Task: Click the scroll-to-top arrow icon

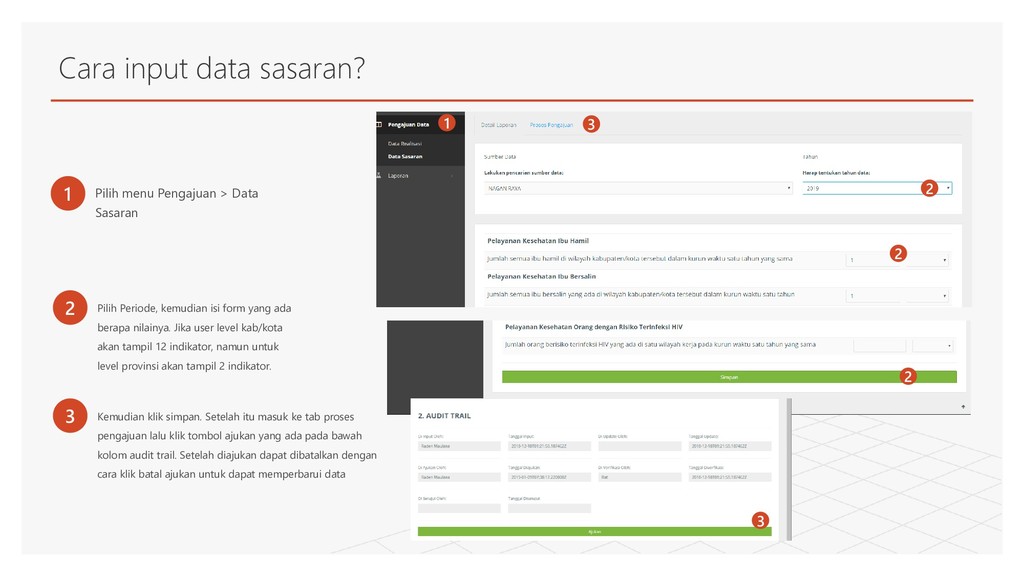Action: pos(963,407)
